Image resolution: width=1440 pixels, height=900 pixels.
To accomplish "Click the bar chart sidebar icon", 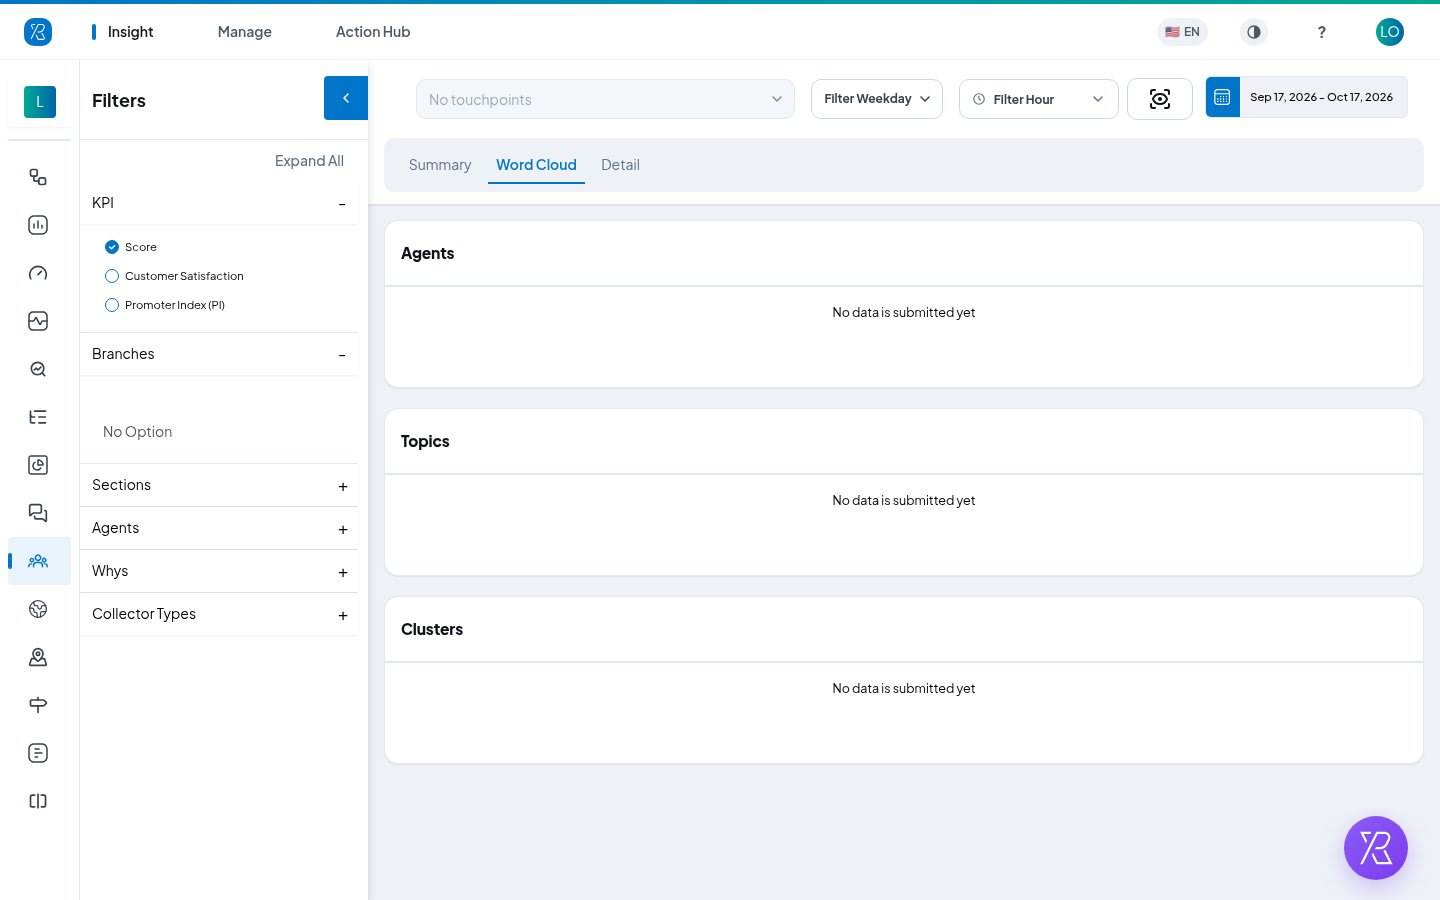I will (x=38, y=225).
